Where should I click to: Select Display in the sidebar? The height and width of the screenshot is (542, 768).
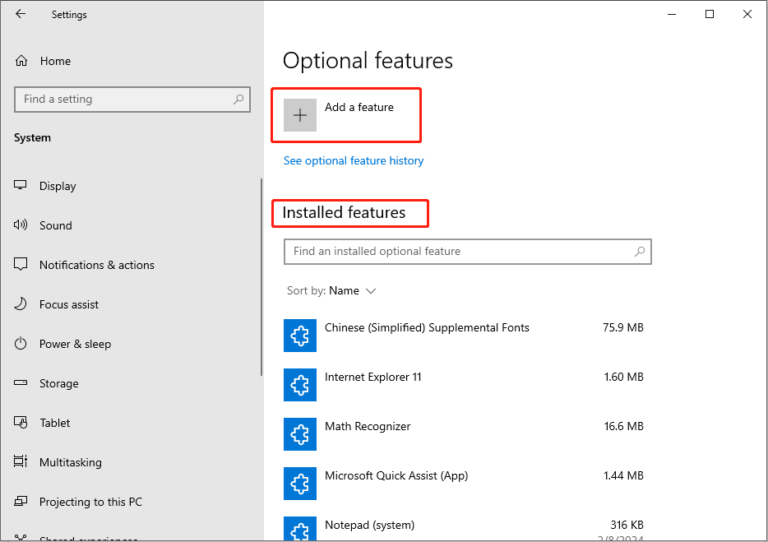coord(58,186)
